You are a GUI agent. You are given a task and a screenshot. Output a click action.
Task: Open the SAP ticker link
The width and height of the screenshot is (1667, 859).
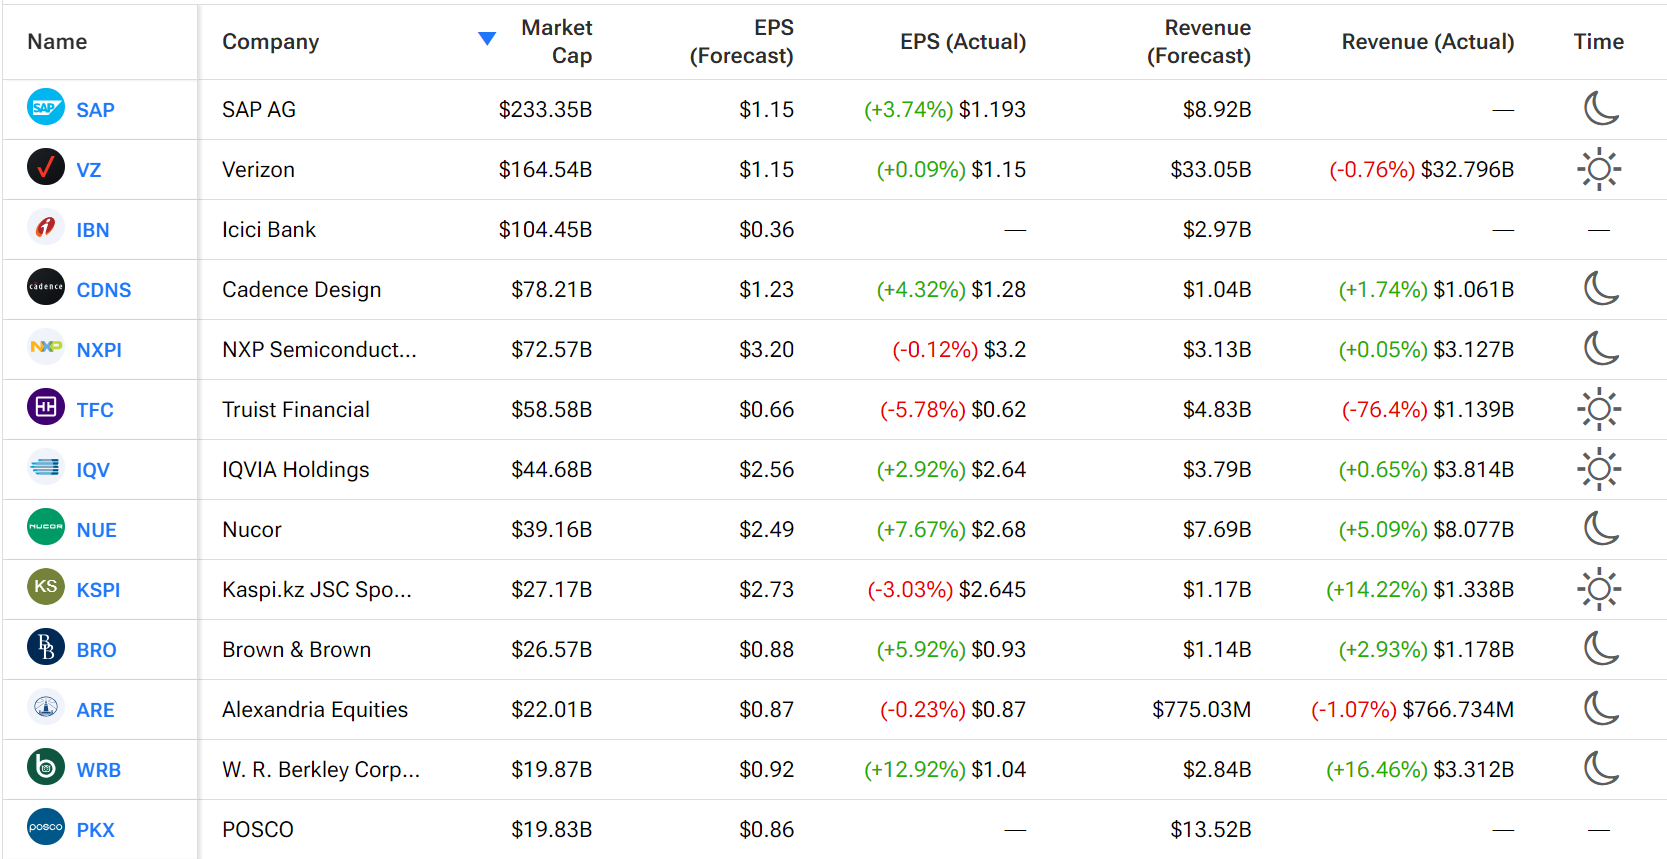tap(95, 110)
